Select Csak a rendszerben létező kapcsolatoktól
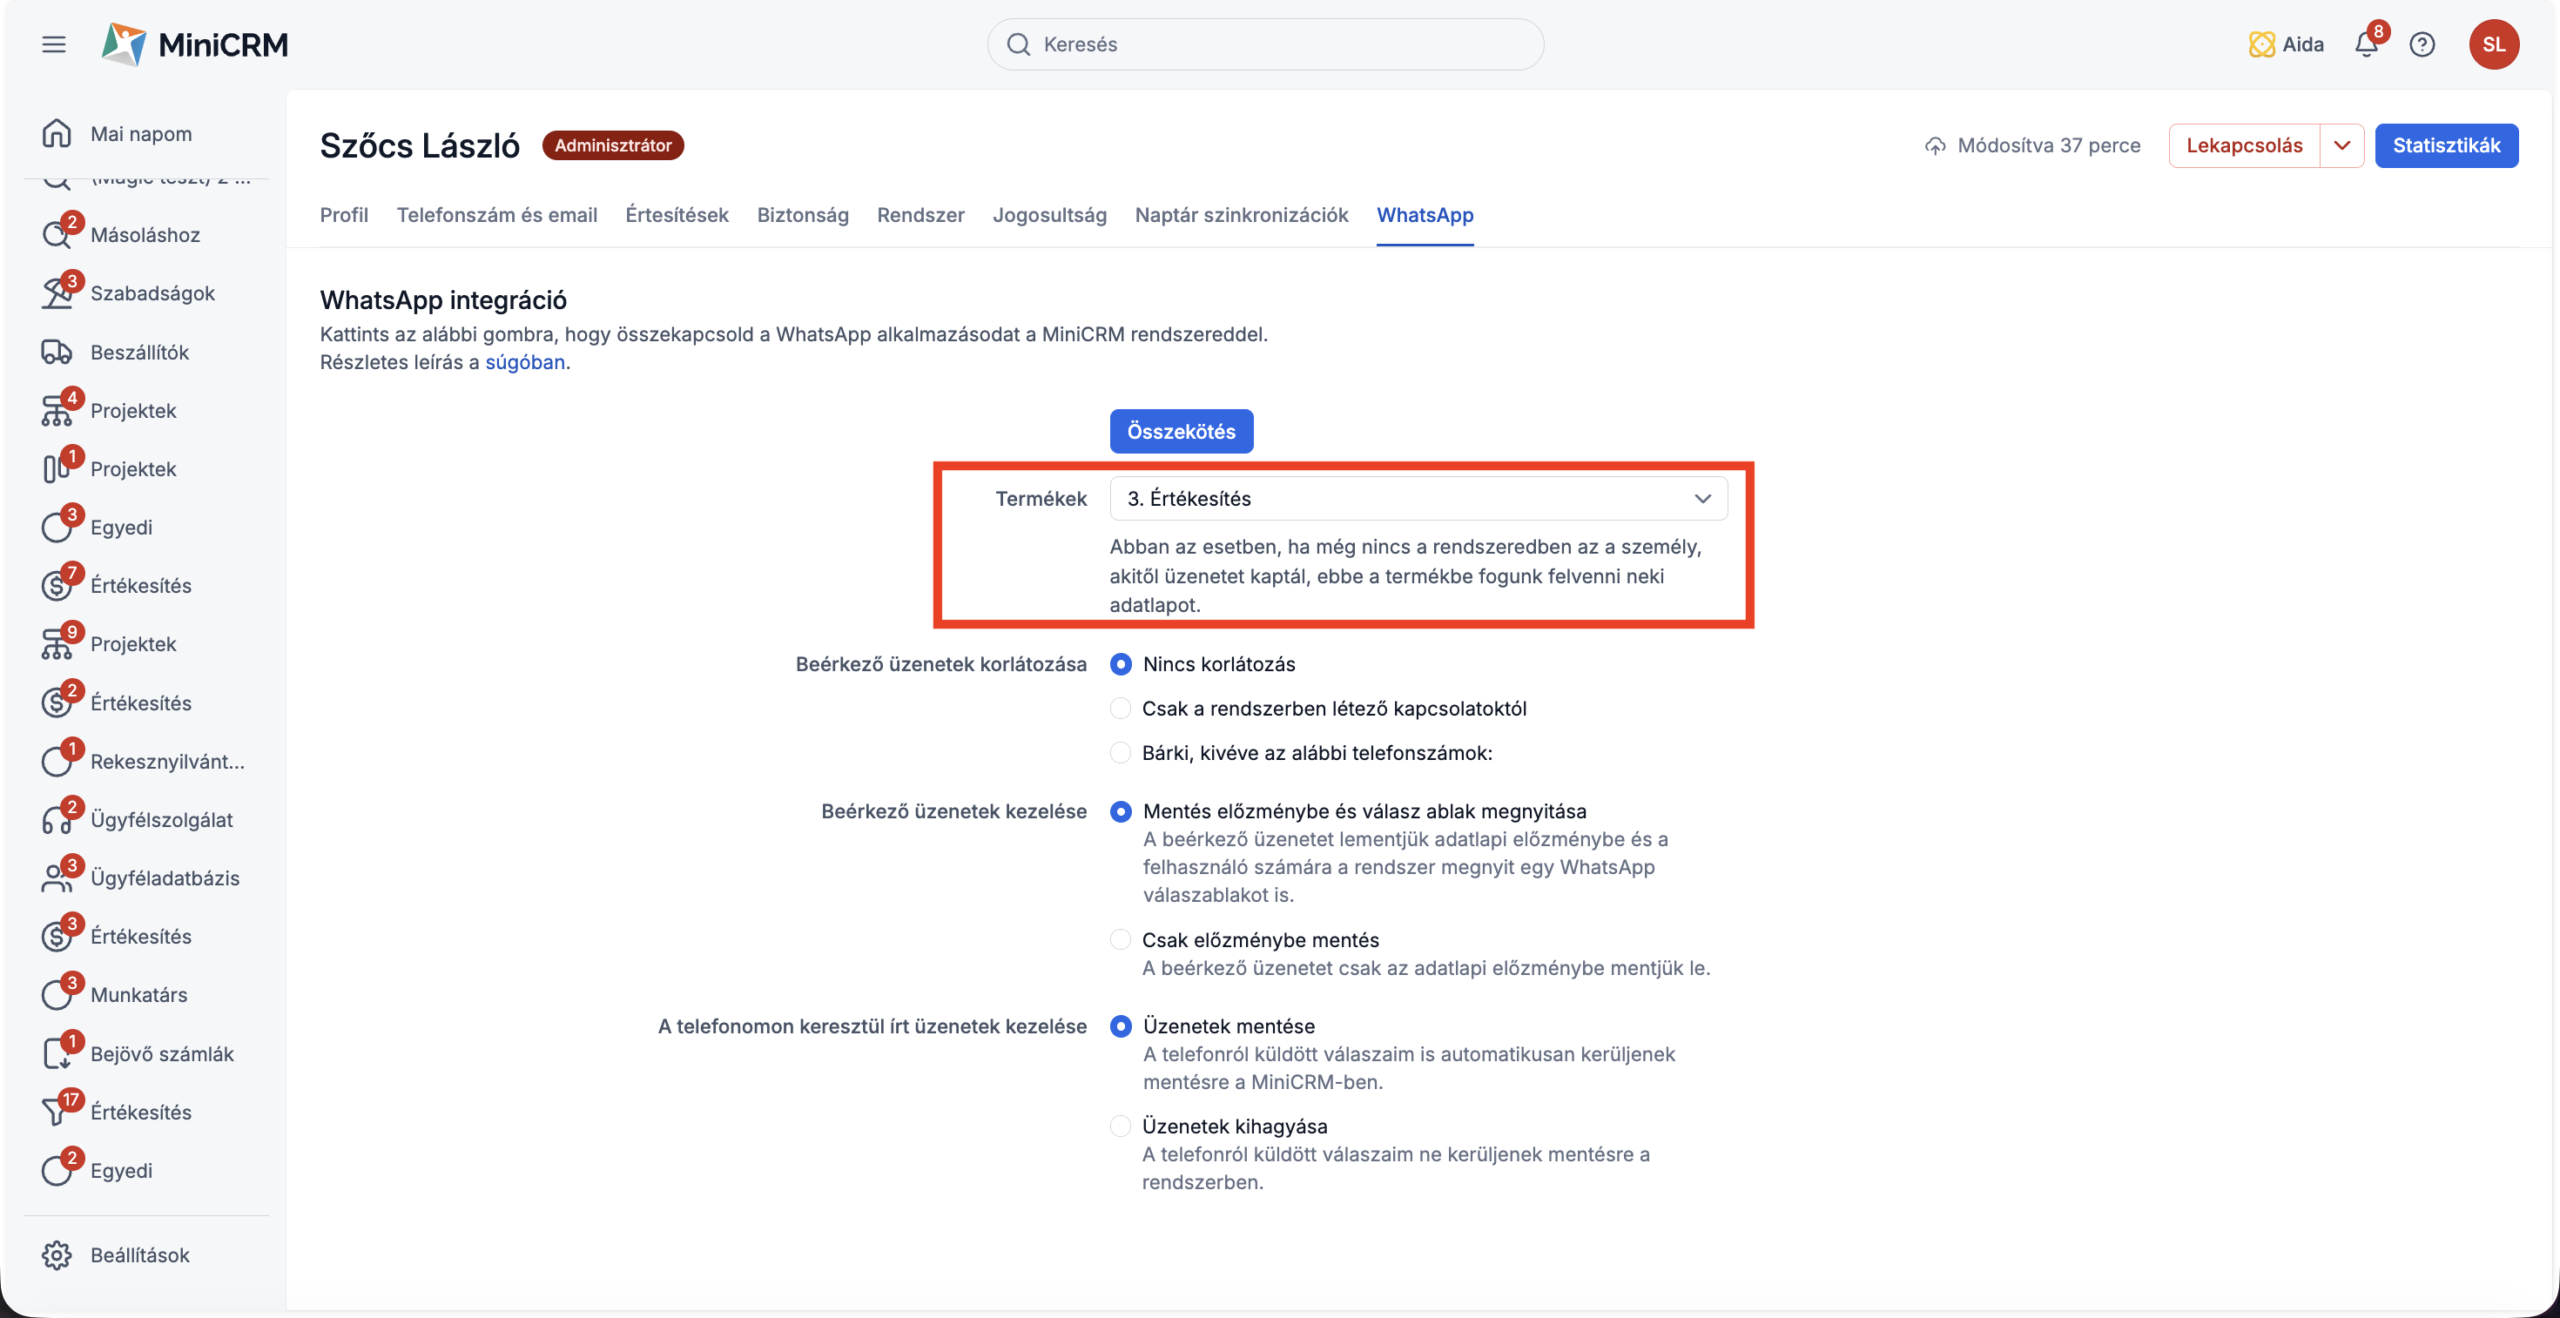The width and height of the screenshot is (2560, 1318). [1121, 708]
